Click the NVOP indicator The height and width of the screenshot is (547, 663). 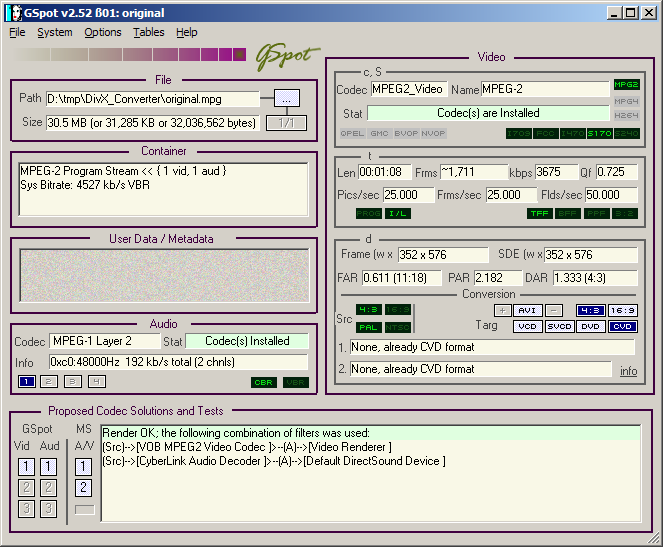[433, 134]
